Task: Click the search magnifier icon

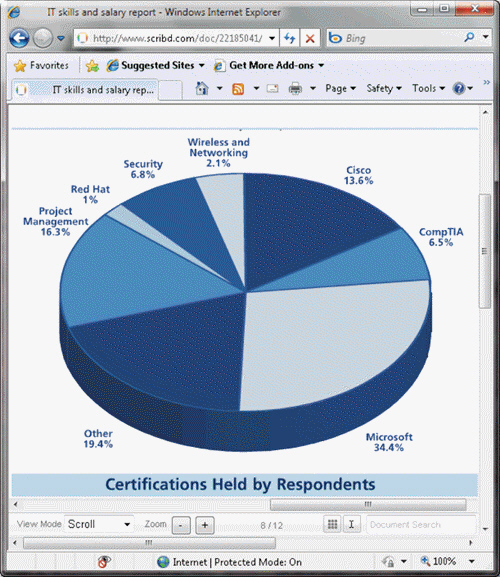Action: pyautogui.click(x=469, y=38)
